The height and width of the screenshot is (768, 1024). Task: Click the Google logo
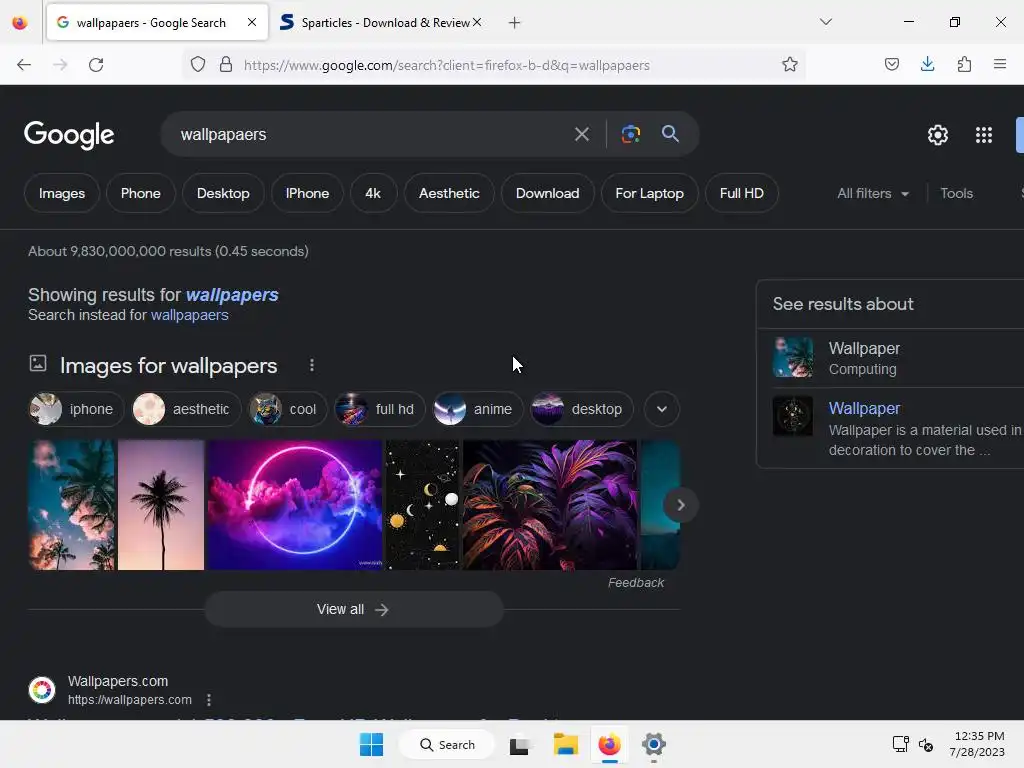(69, 135)
